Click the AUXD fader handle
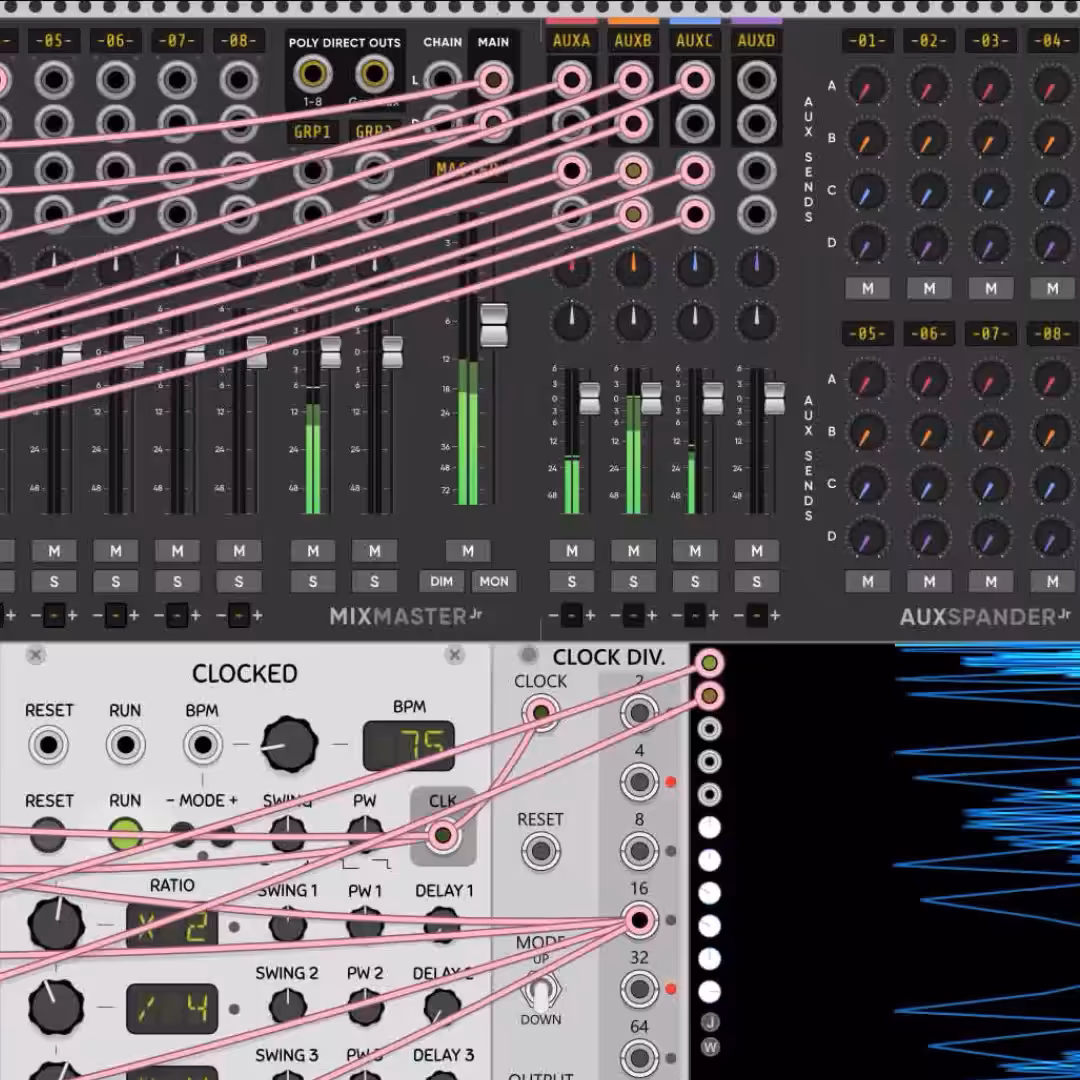Viewport: 1080px width, 1080px height. click(774, 398)
